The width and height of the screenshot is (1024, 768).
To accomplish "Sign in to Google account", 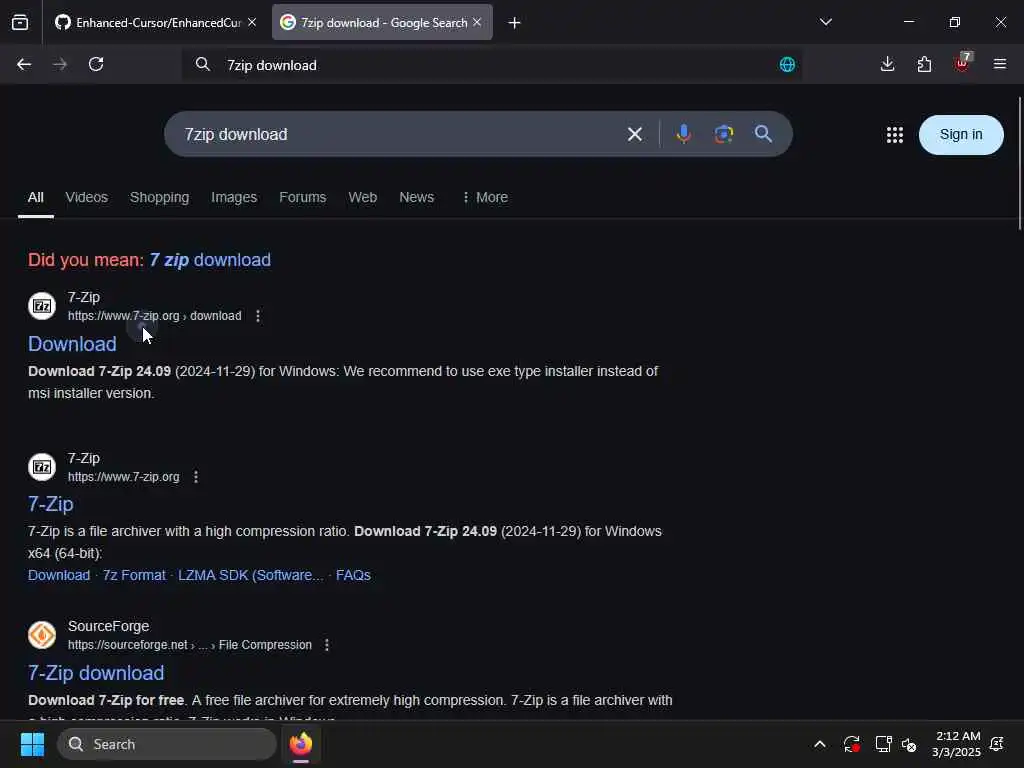I will tap(961, 135).
